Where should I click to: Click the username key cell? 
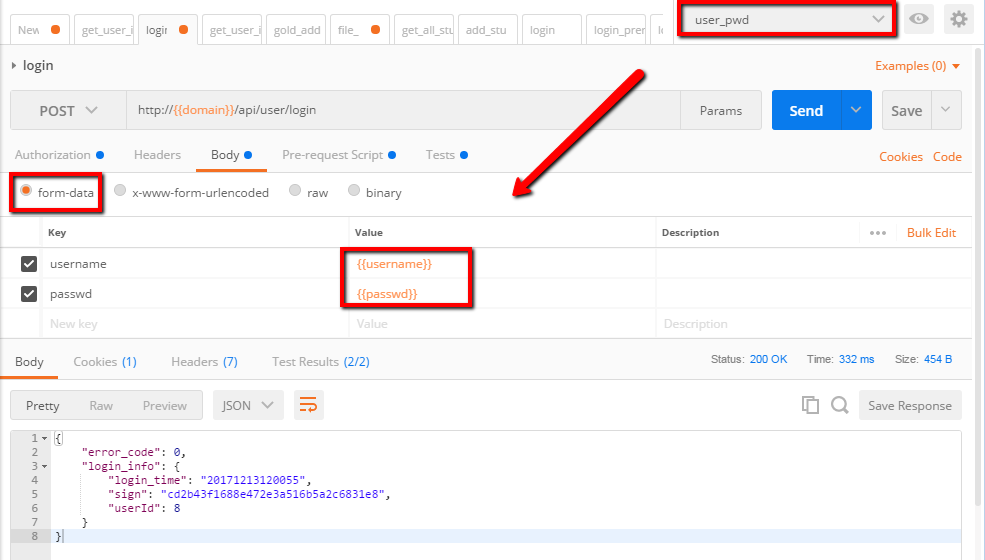click(x=195, y=264)
